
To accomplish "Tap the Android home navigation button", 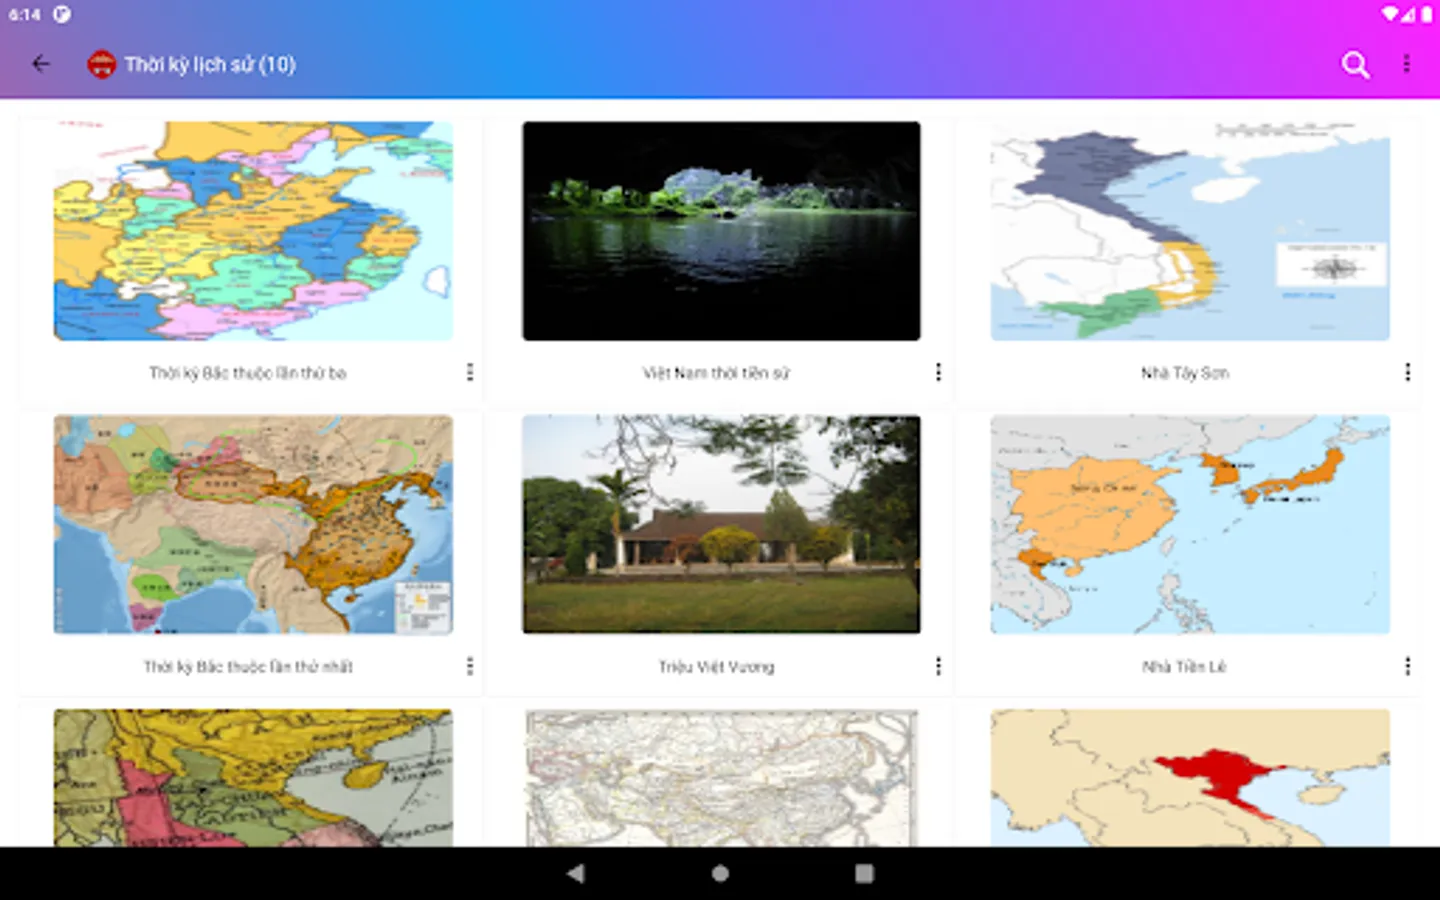I will pos(720,873).
